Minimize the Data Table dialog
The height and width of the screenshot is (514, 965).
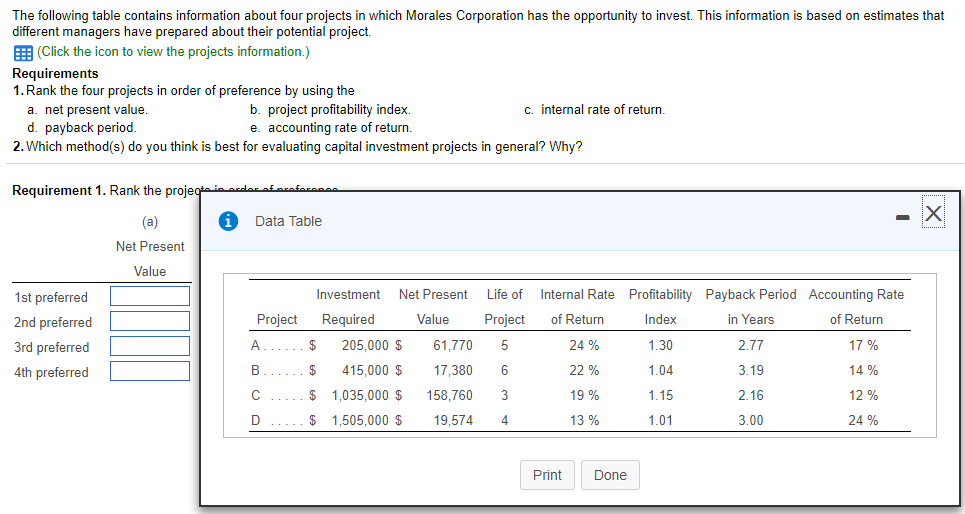click(x=901, y=214)
